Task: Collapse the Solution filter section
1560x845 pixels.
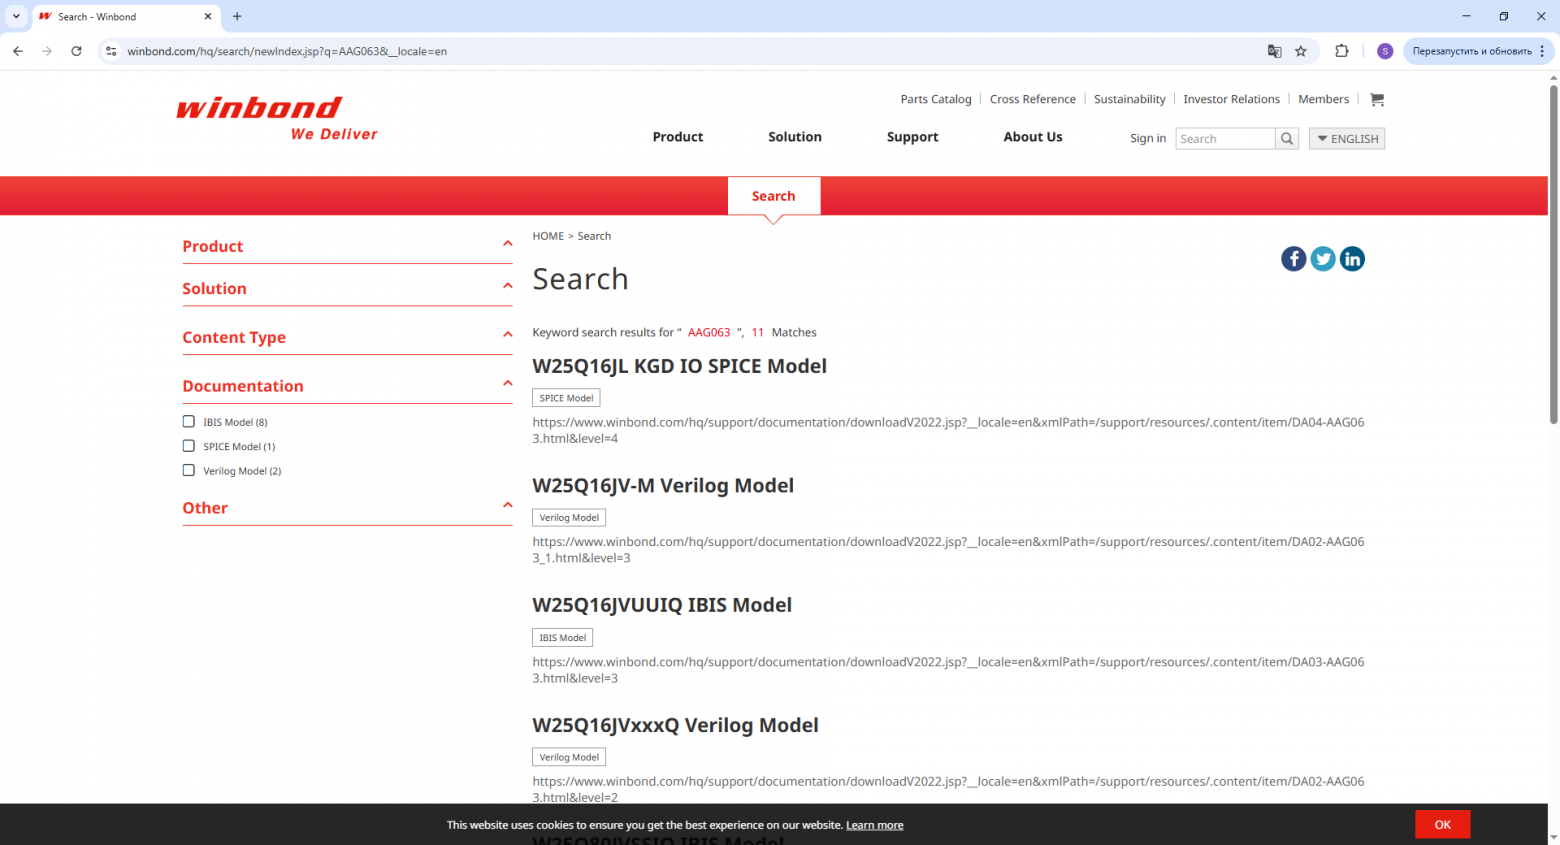Action: 508,286
